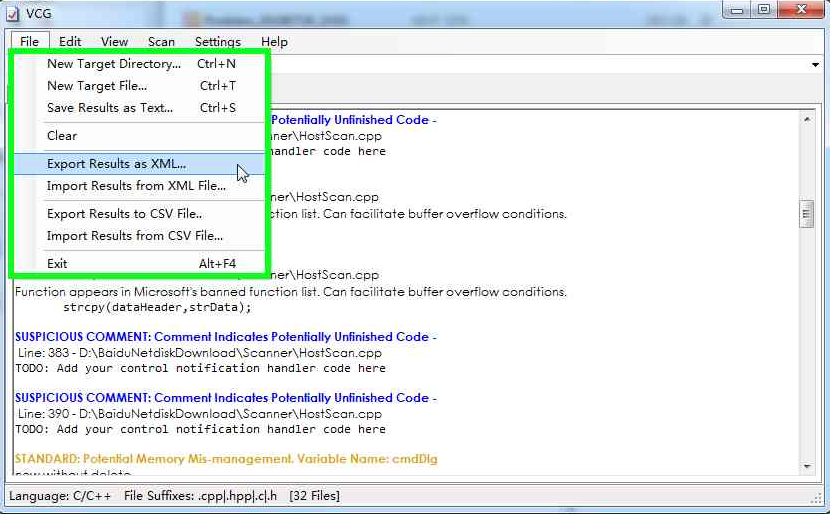Open the Edit menu
Image resolution: width=830 pixels, height=514 pixels.
(x=70, y=42)
